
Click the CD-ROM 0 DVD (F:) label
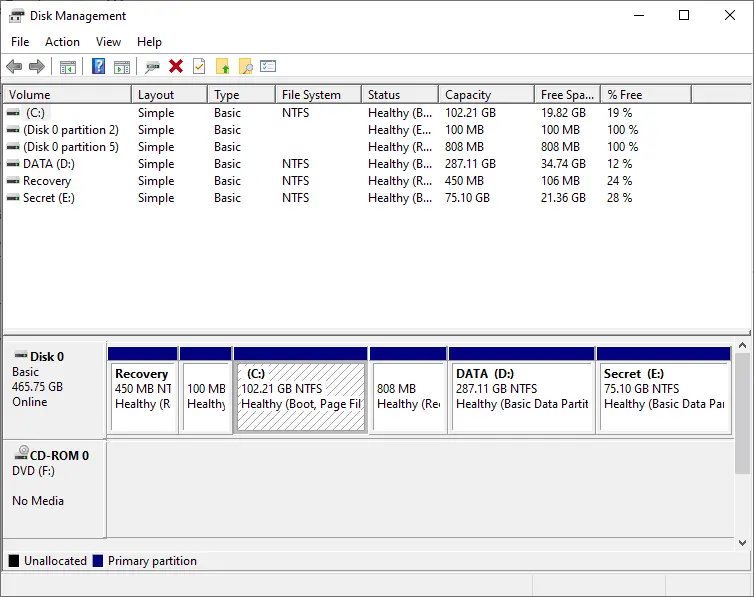(54, 488)
